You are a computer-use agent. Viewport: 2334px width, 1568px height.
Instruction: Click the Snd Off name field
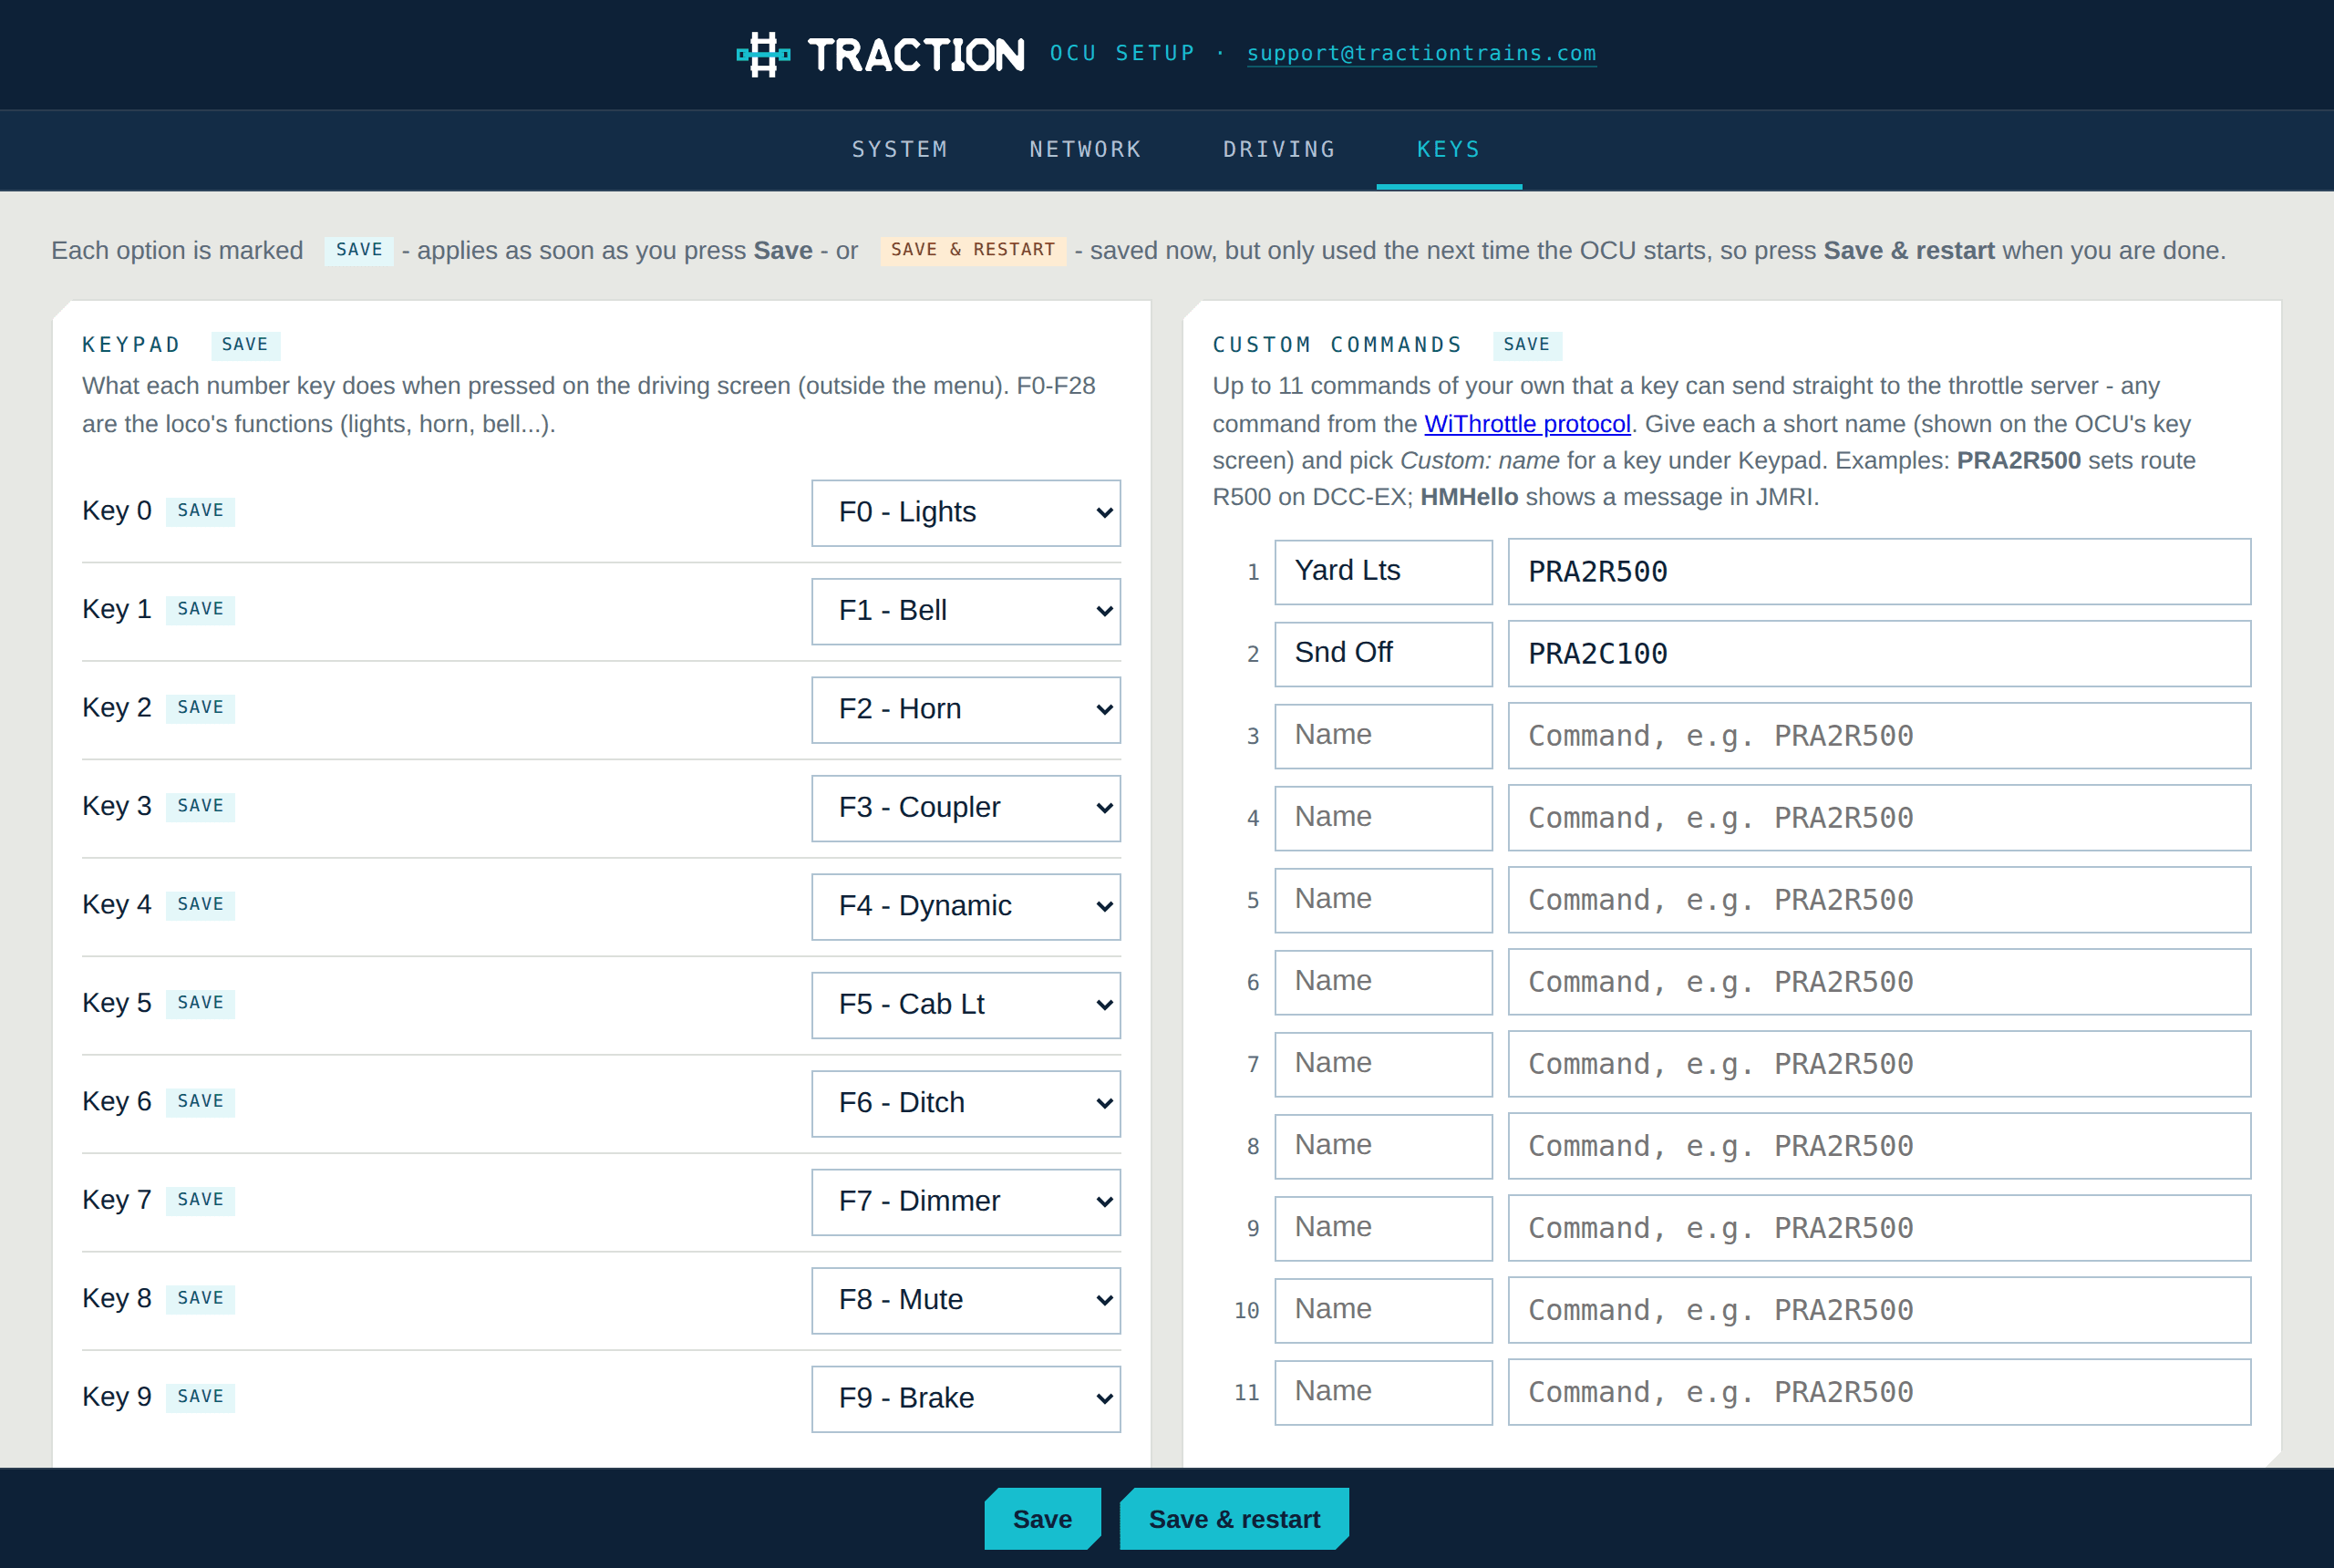[1383, 653]
